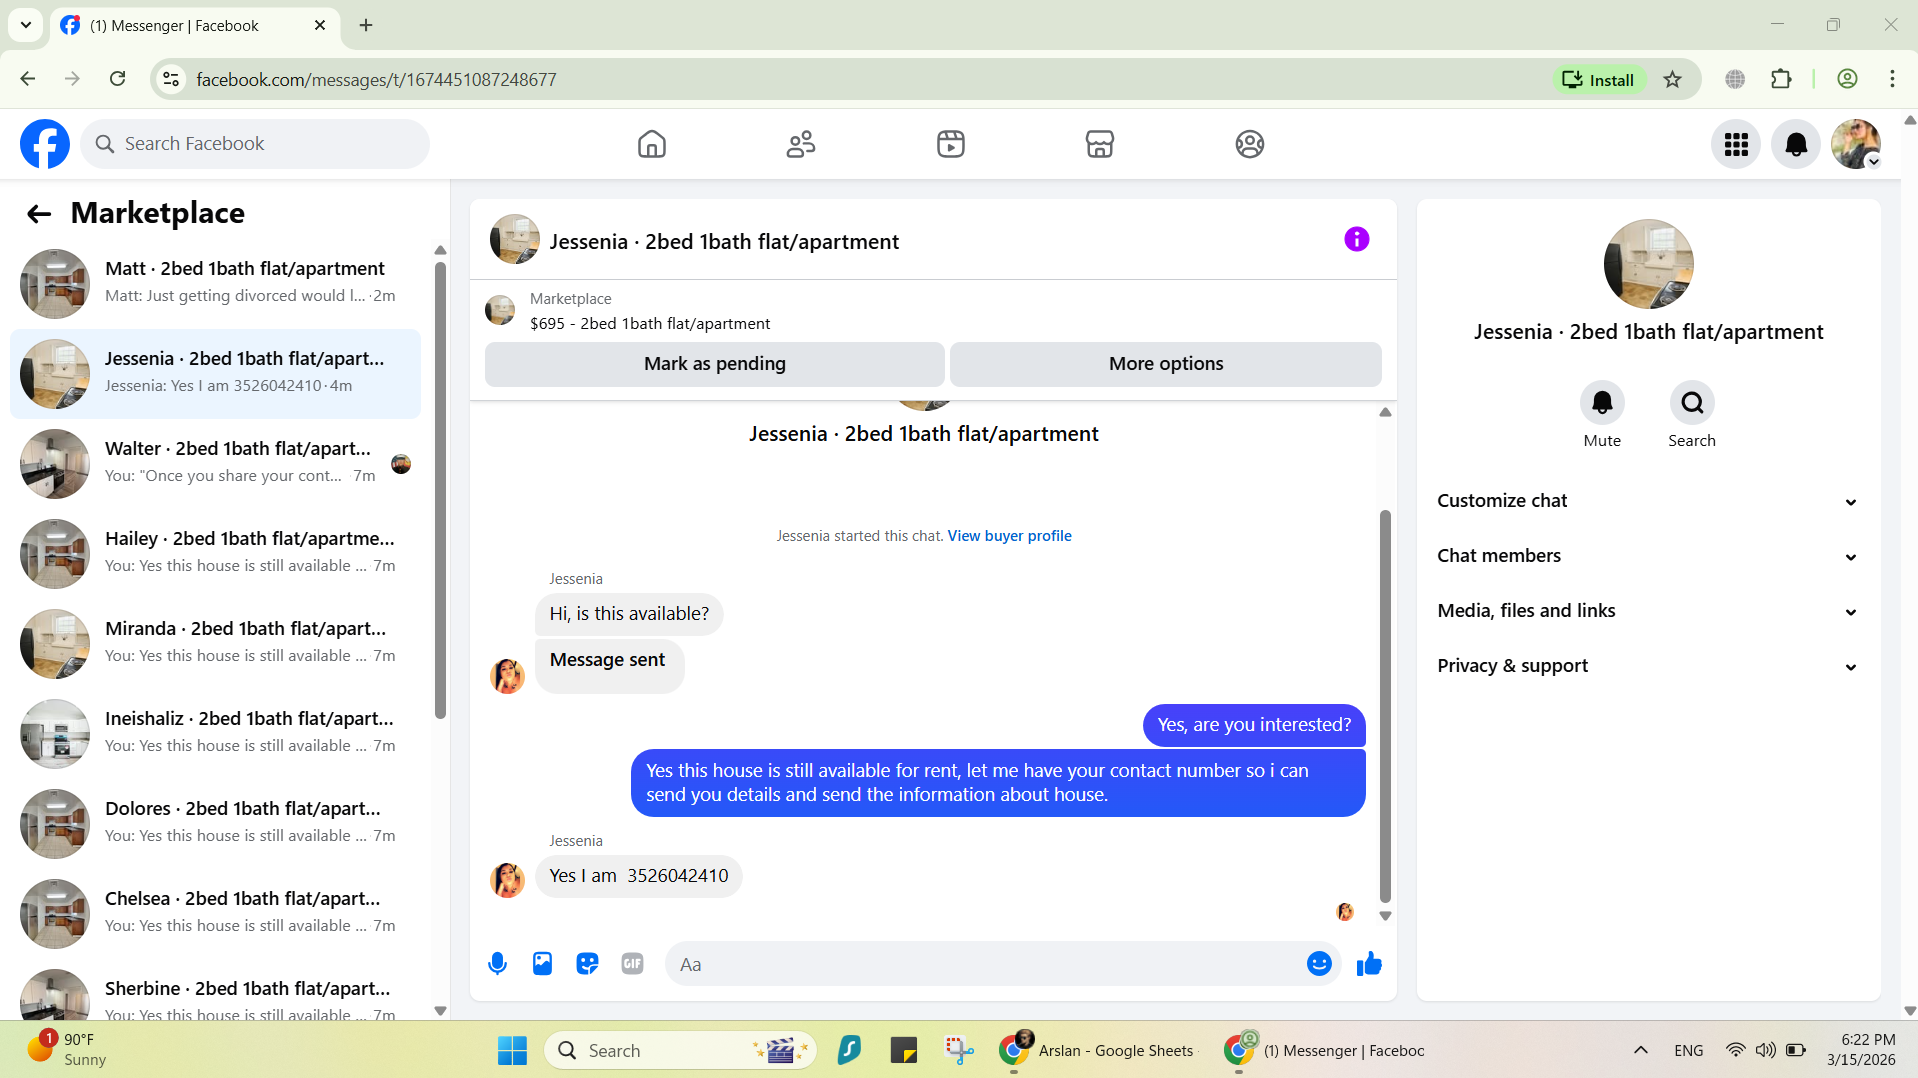Send a voice clip microphone icon

pos(497,964)
